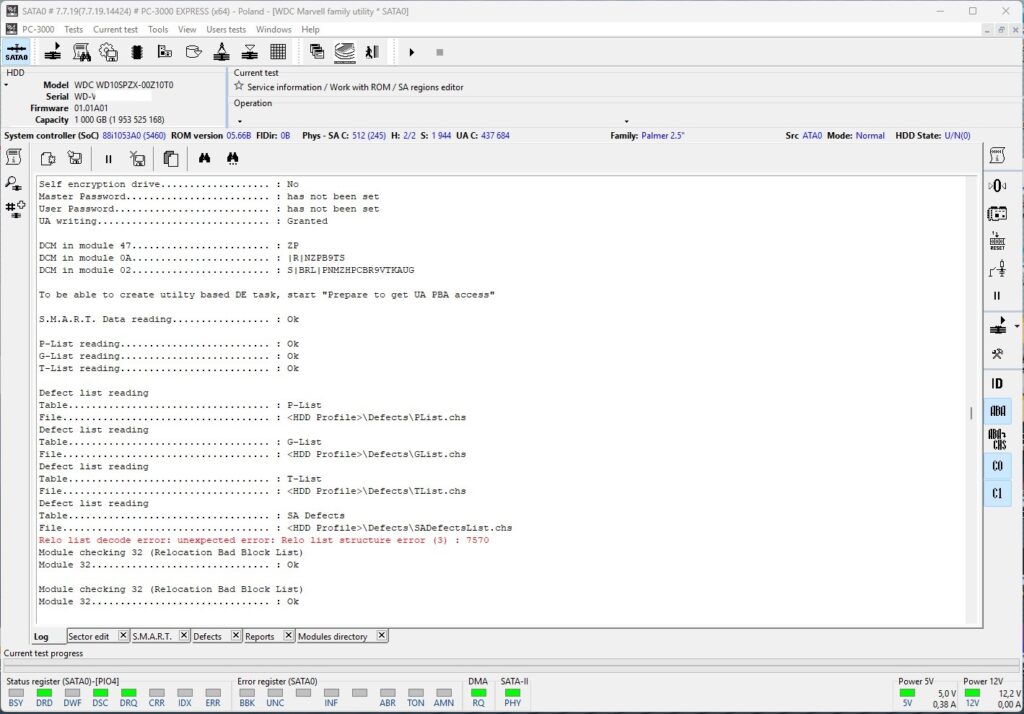
Task: Click the magnifier-over-disk icon in left sidebar
Action: pos(13,184)
